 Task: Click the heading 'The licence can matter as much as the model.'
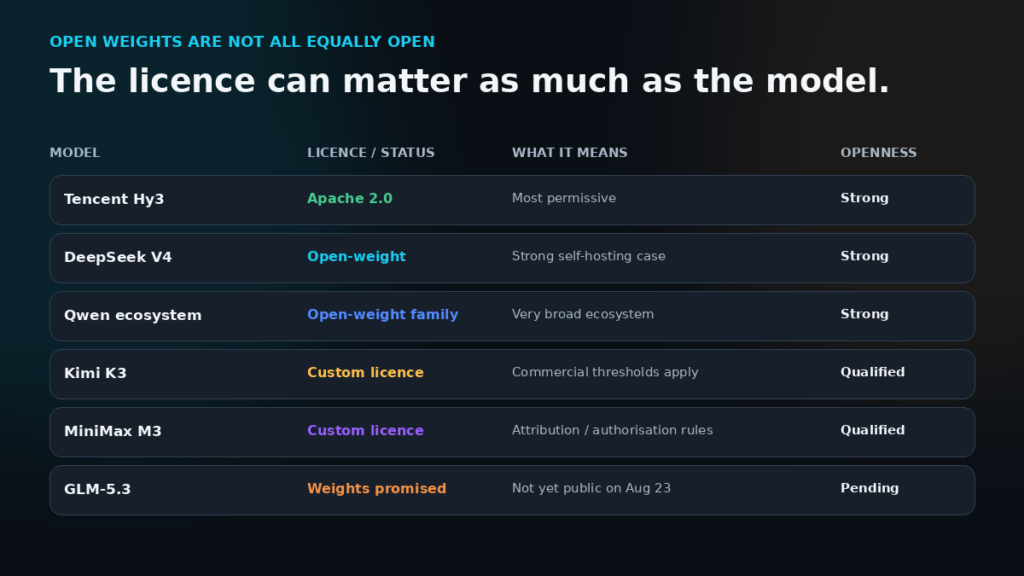point(470,81)
